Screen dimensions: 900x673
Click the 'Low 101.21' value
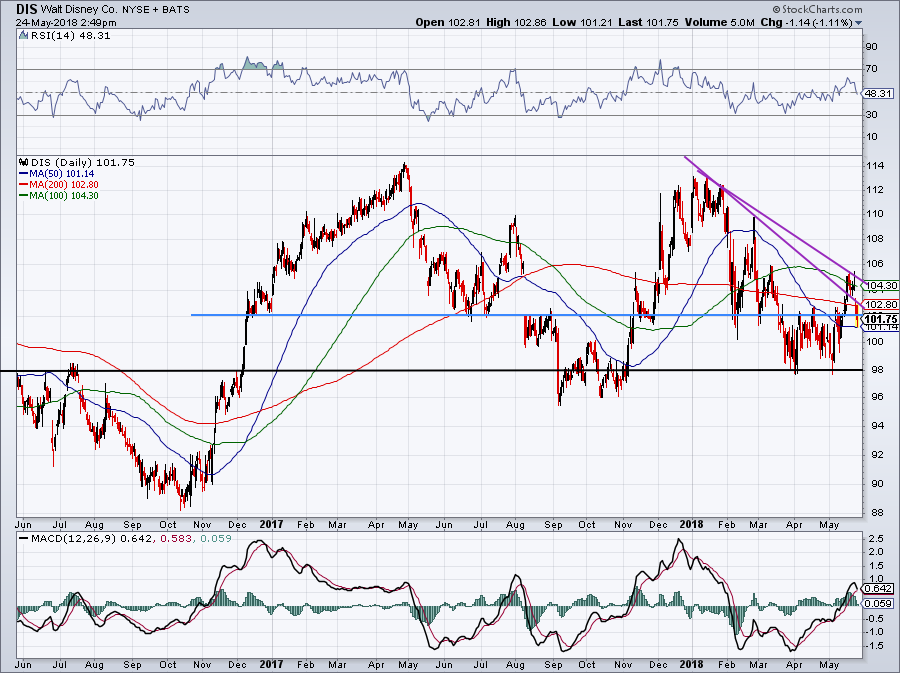(583, 22)
